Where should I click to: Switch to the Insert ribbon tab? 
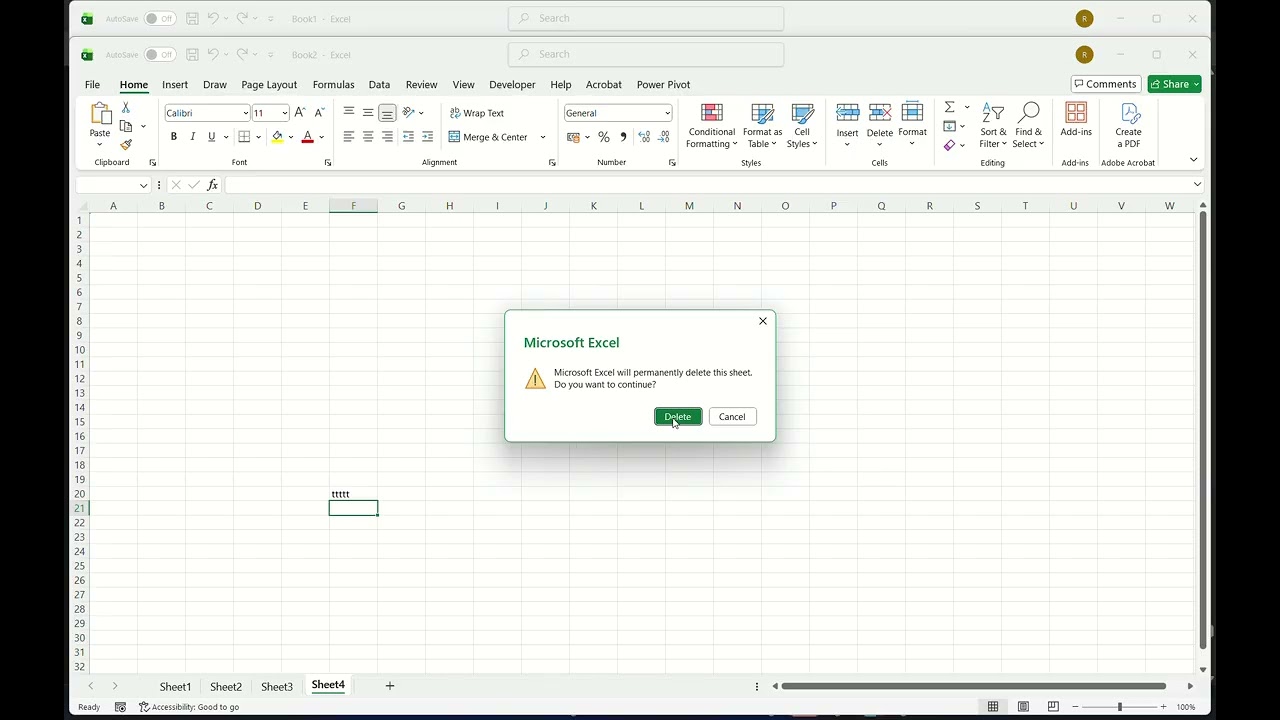click(x=175, y=85)
